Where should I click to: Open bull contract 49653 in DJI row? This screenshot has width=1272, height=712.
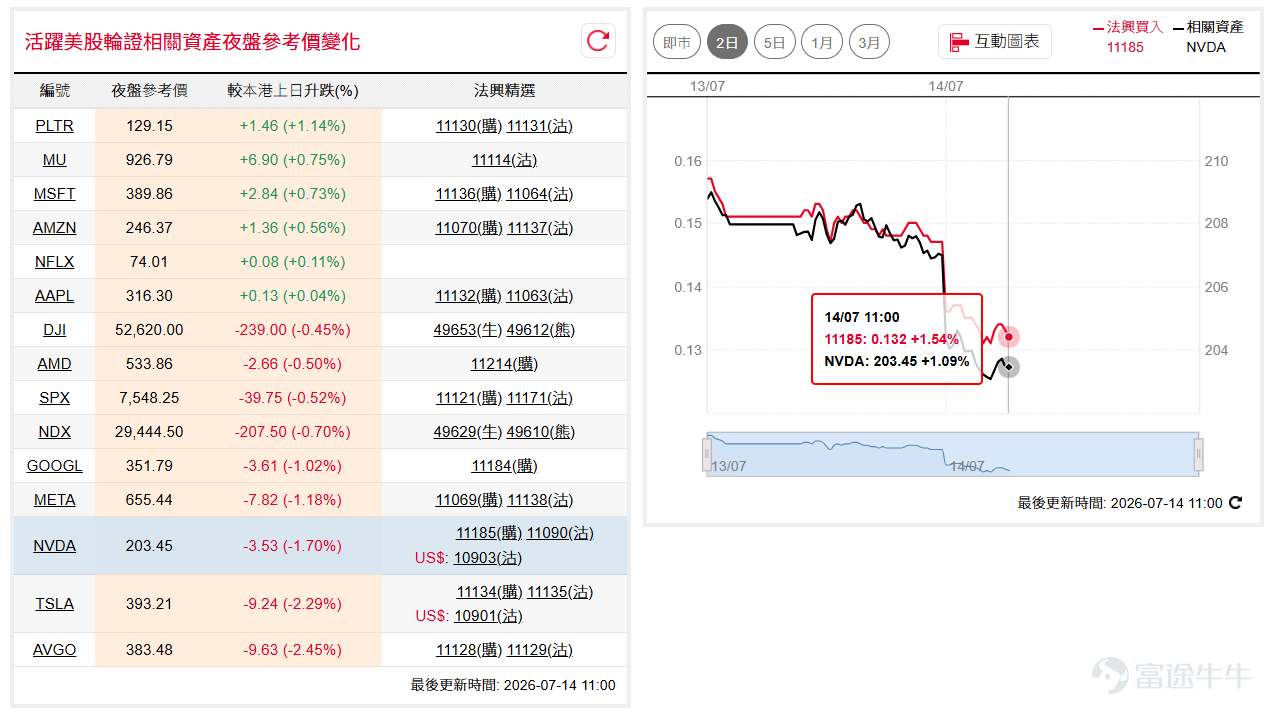453,330
